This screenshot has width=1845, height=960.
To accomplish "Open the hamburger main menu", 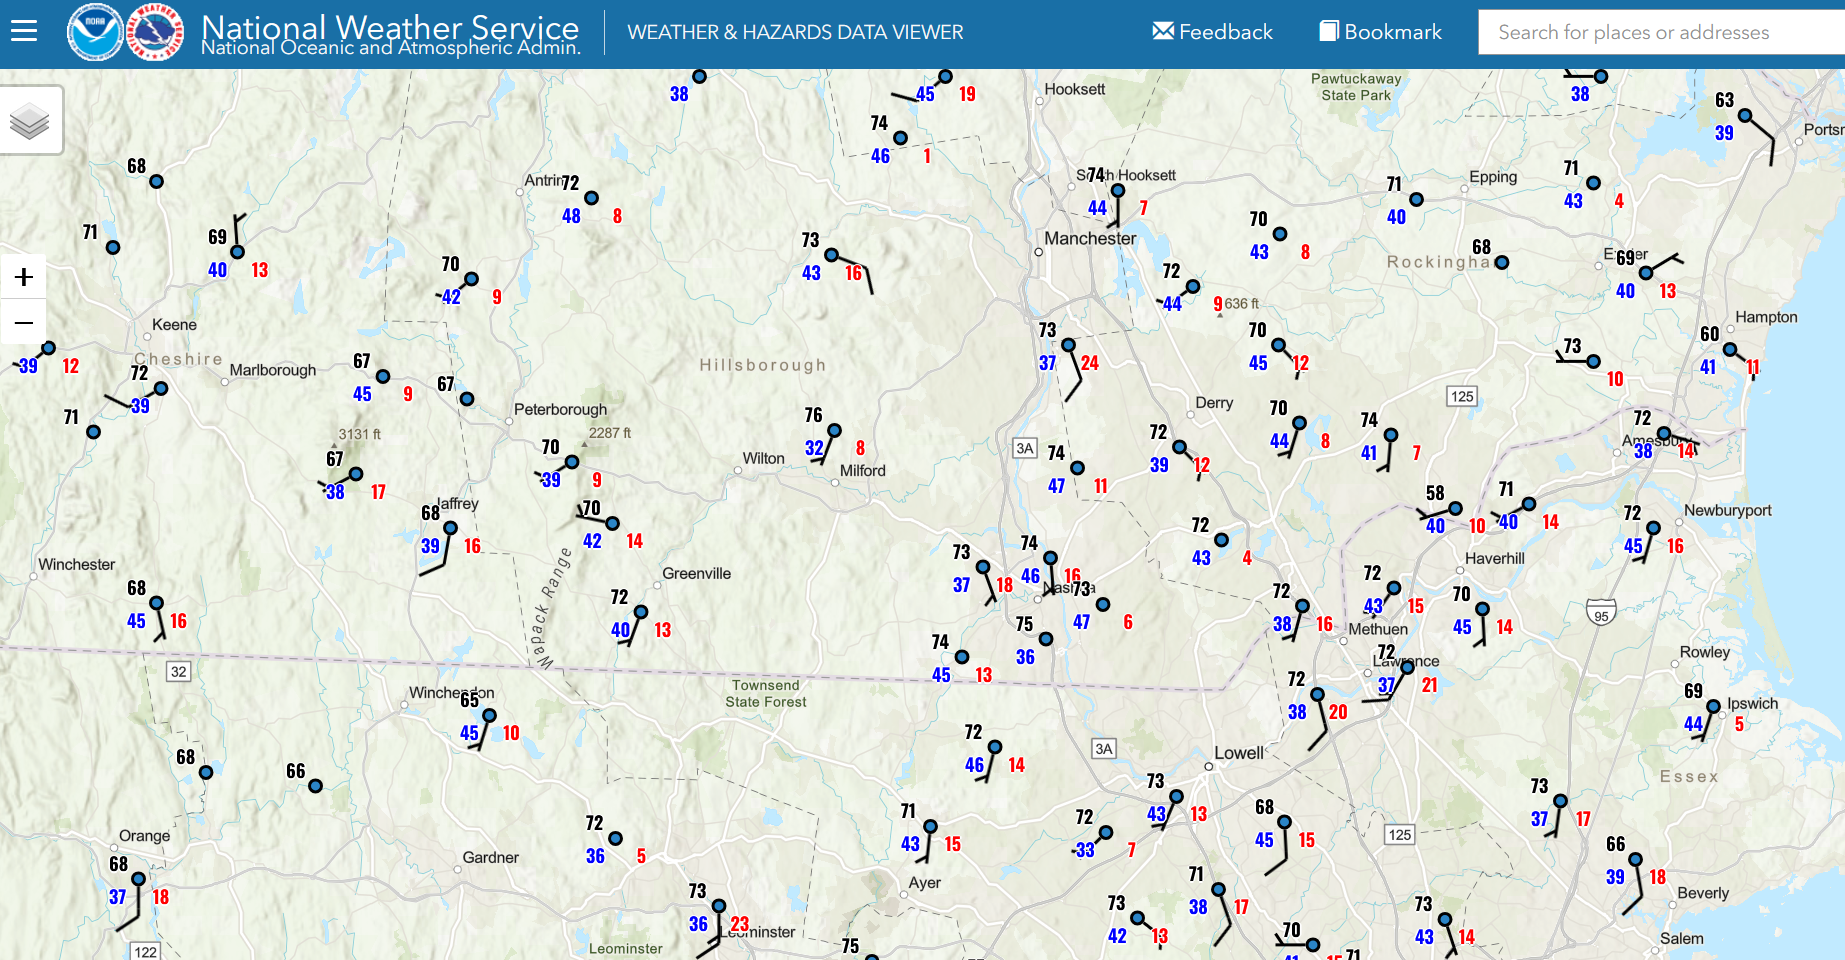I will pos(24,32).
